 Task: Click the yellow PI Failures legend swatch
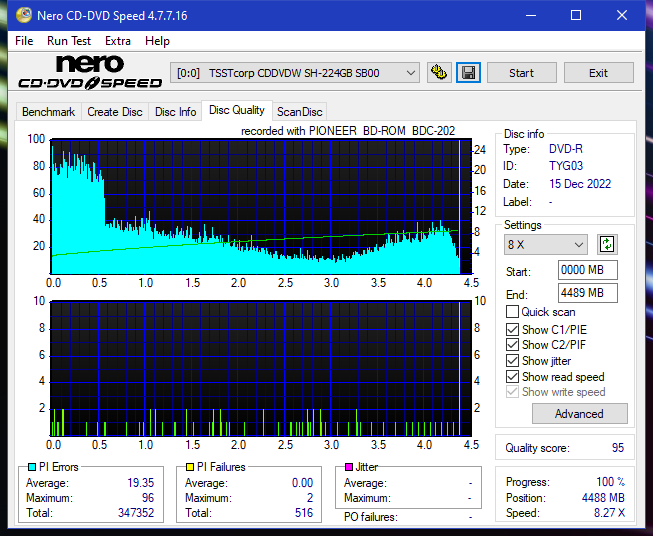[190, 467]
